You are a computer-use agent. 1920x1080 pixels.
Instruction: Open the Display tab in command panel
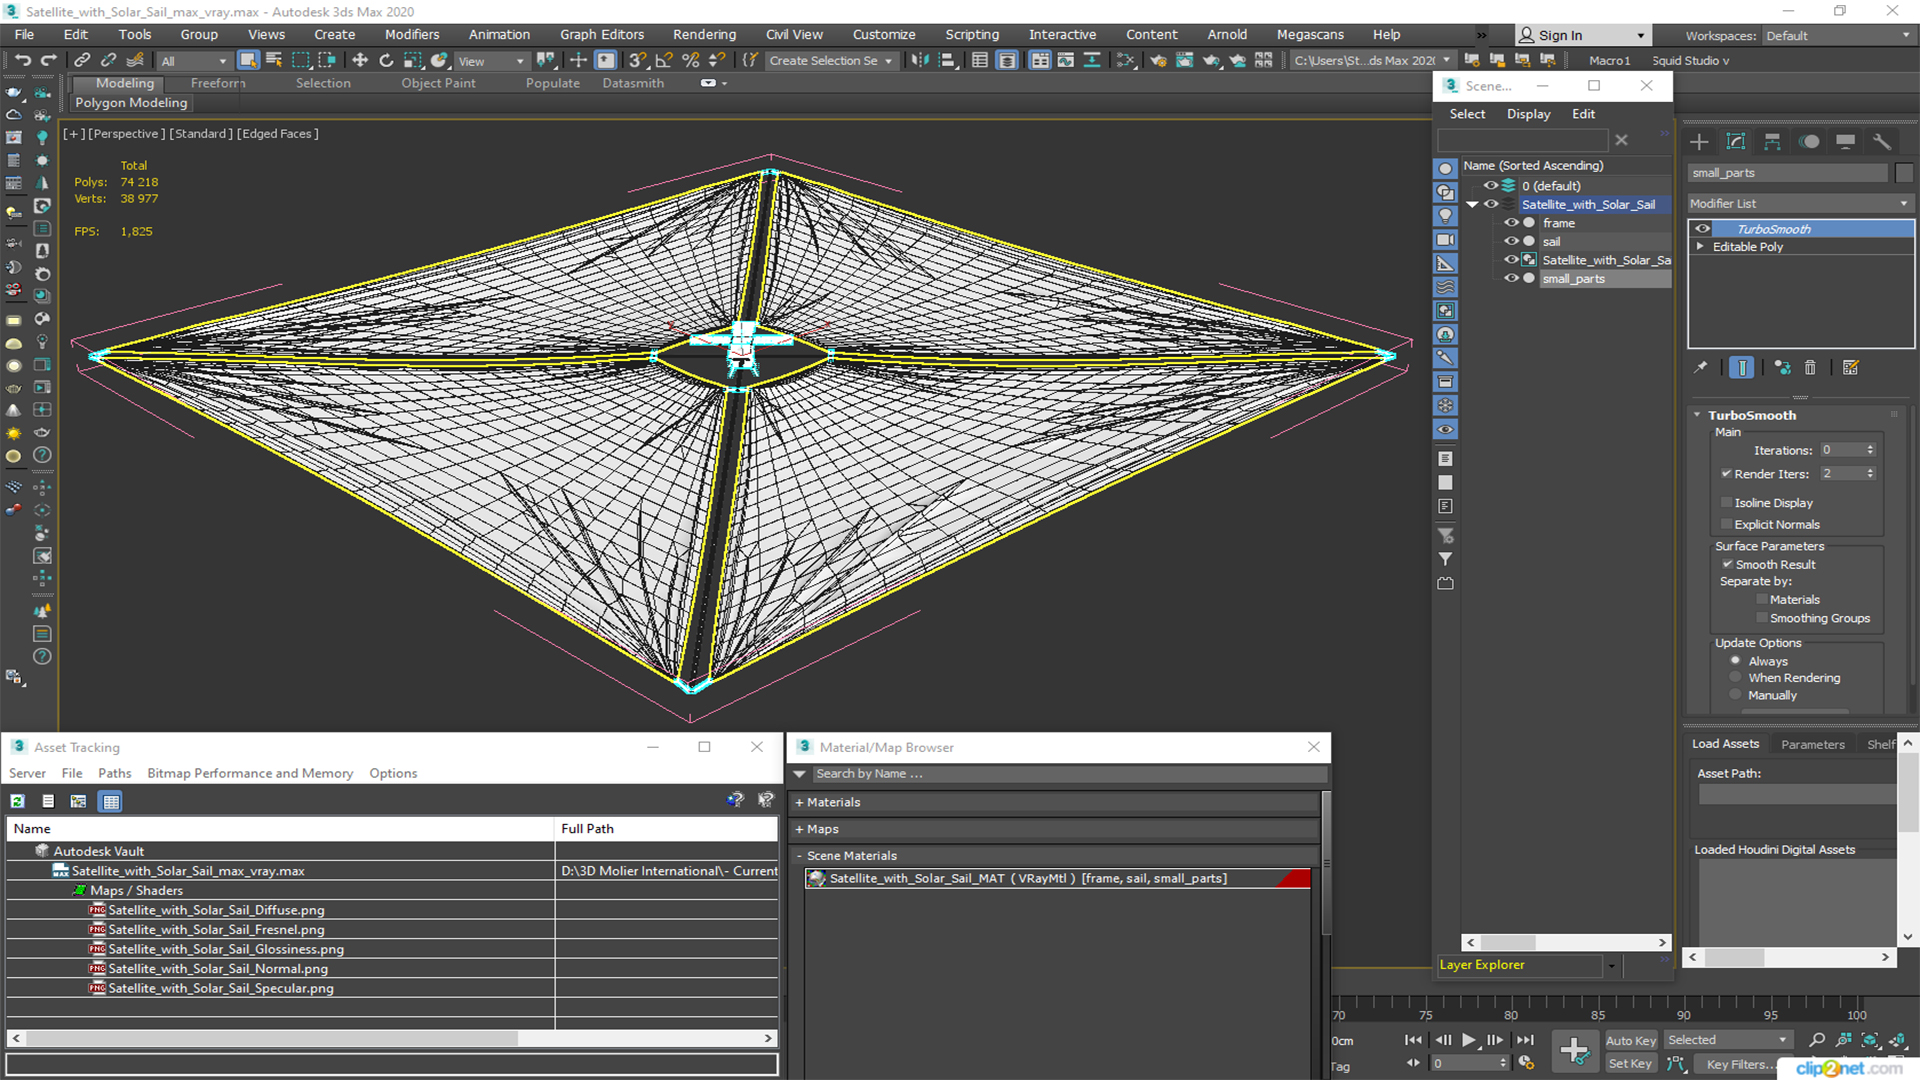tap(1845, 142)
